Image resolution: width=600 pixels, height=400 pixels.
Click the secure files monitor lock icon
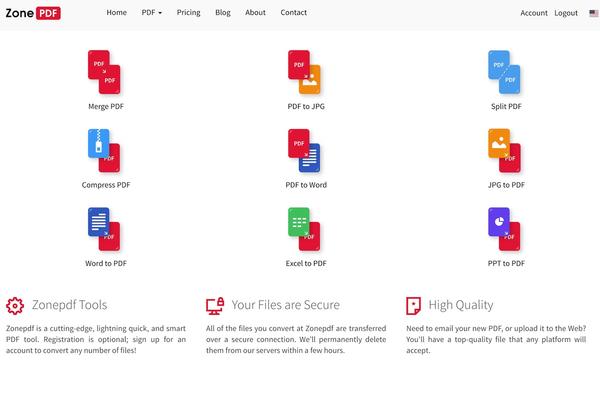(215, 306)
